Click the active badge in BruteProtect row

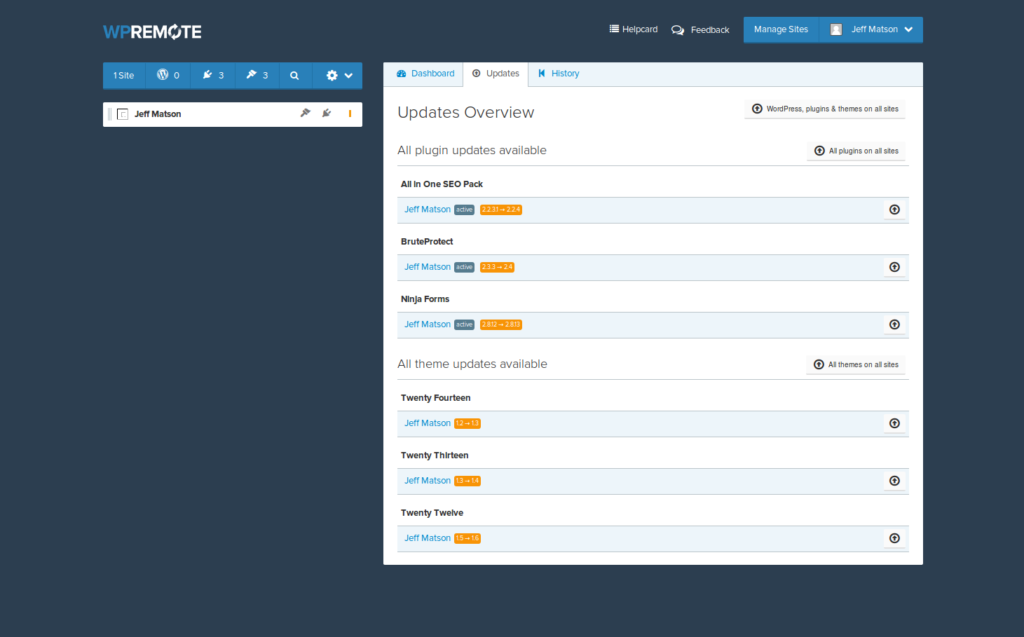click(x=464, y=267)
